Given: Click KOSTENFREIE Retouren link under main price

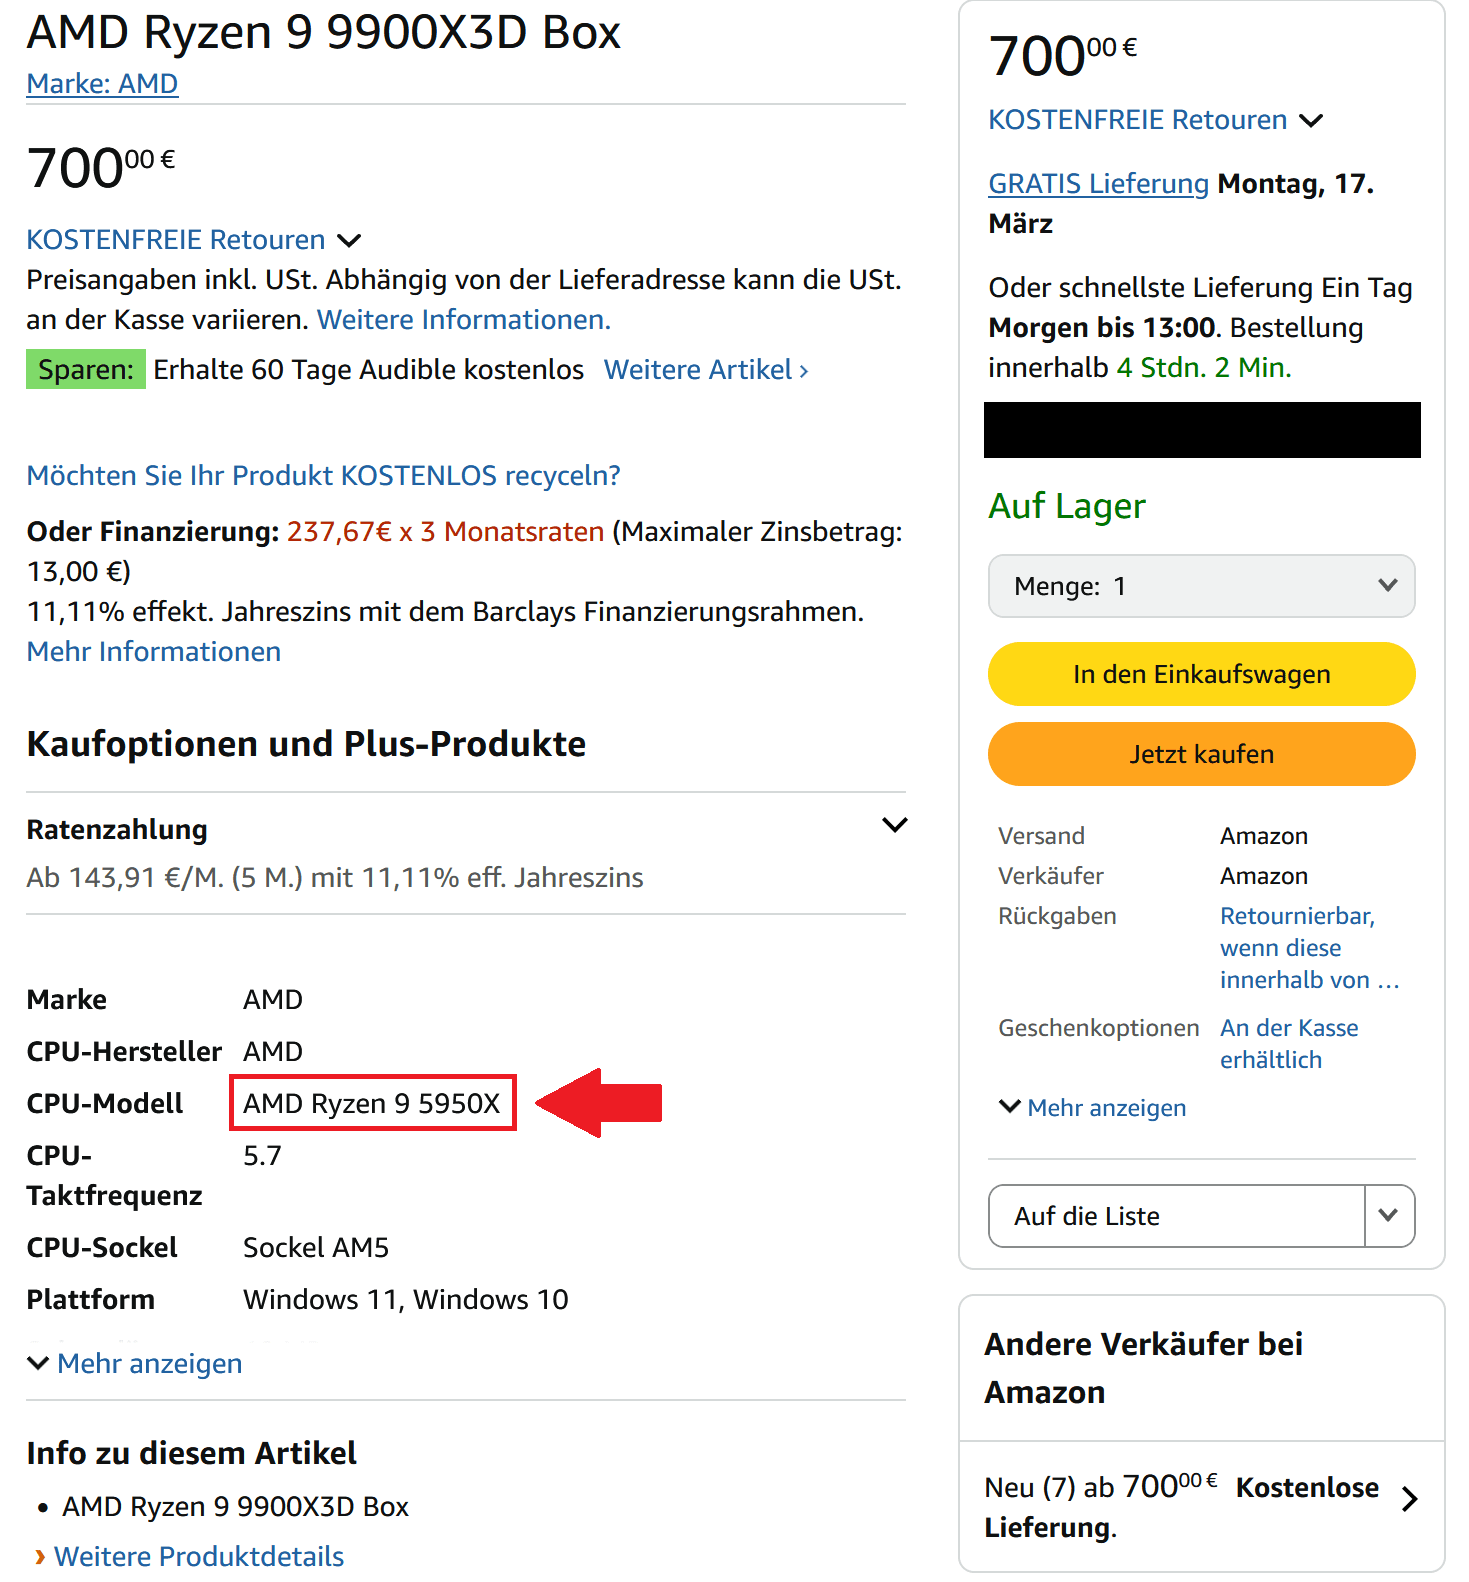Looking at the screenshot, I should click(176, 240).
